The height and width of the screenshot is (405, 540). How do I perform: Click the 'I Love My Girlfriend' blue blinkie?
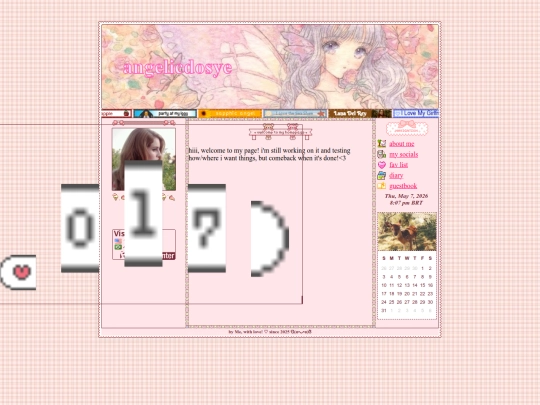click(x=416, y=113)
